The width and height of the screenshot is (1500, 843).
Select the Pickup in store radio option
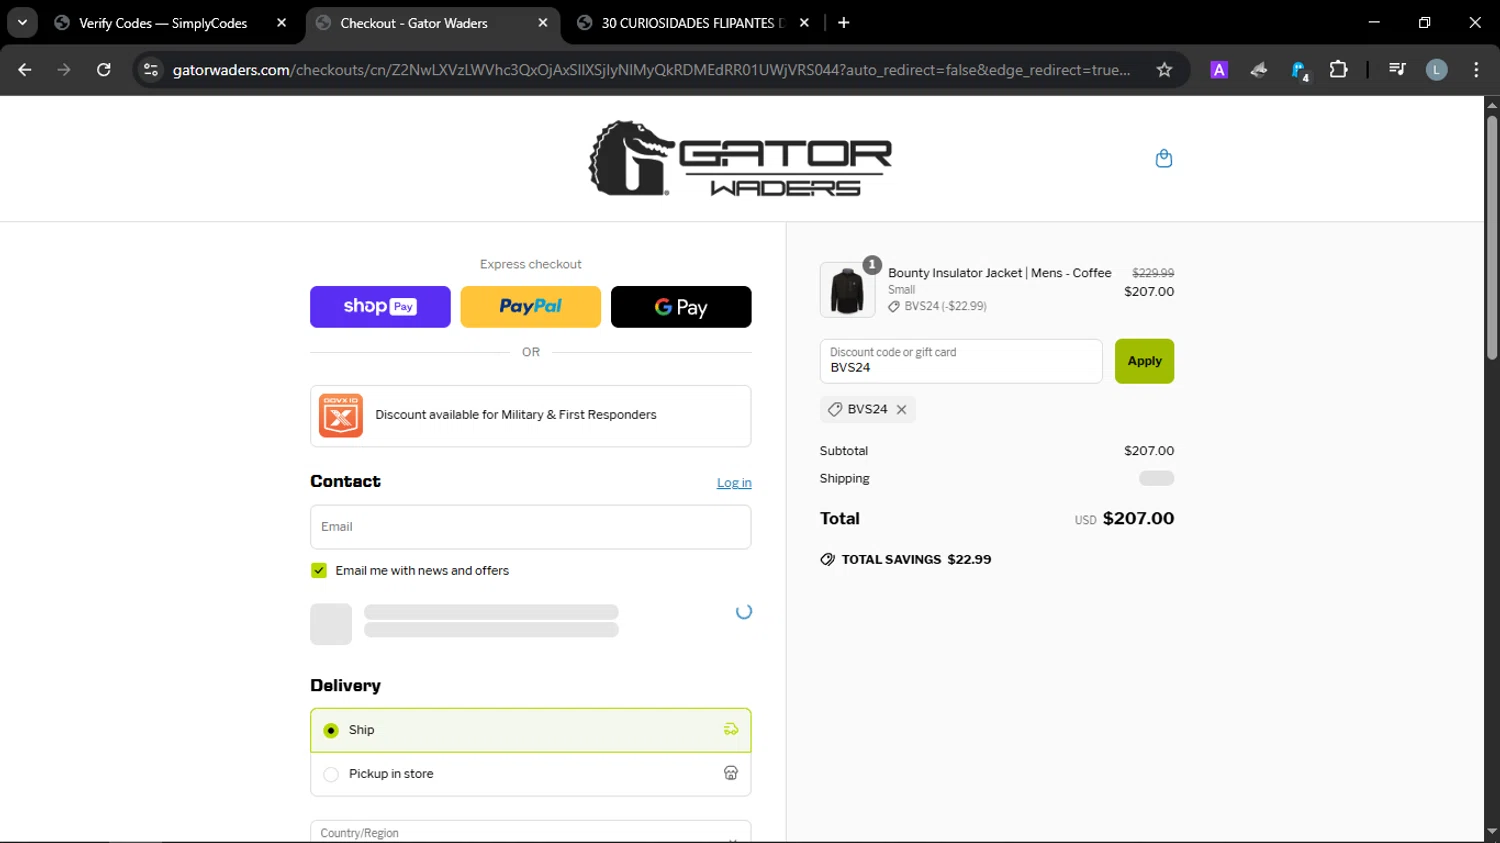(x=331, y=774)
